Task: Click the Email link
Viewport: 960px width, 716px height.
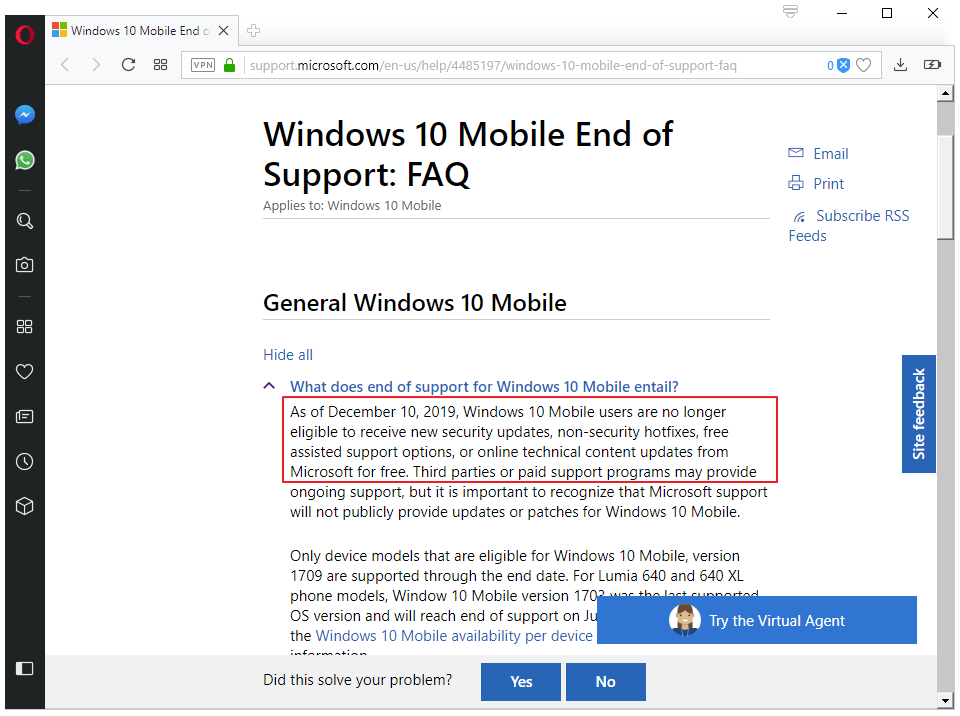Action: [x=830, y=154]
